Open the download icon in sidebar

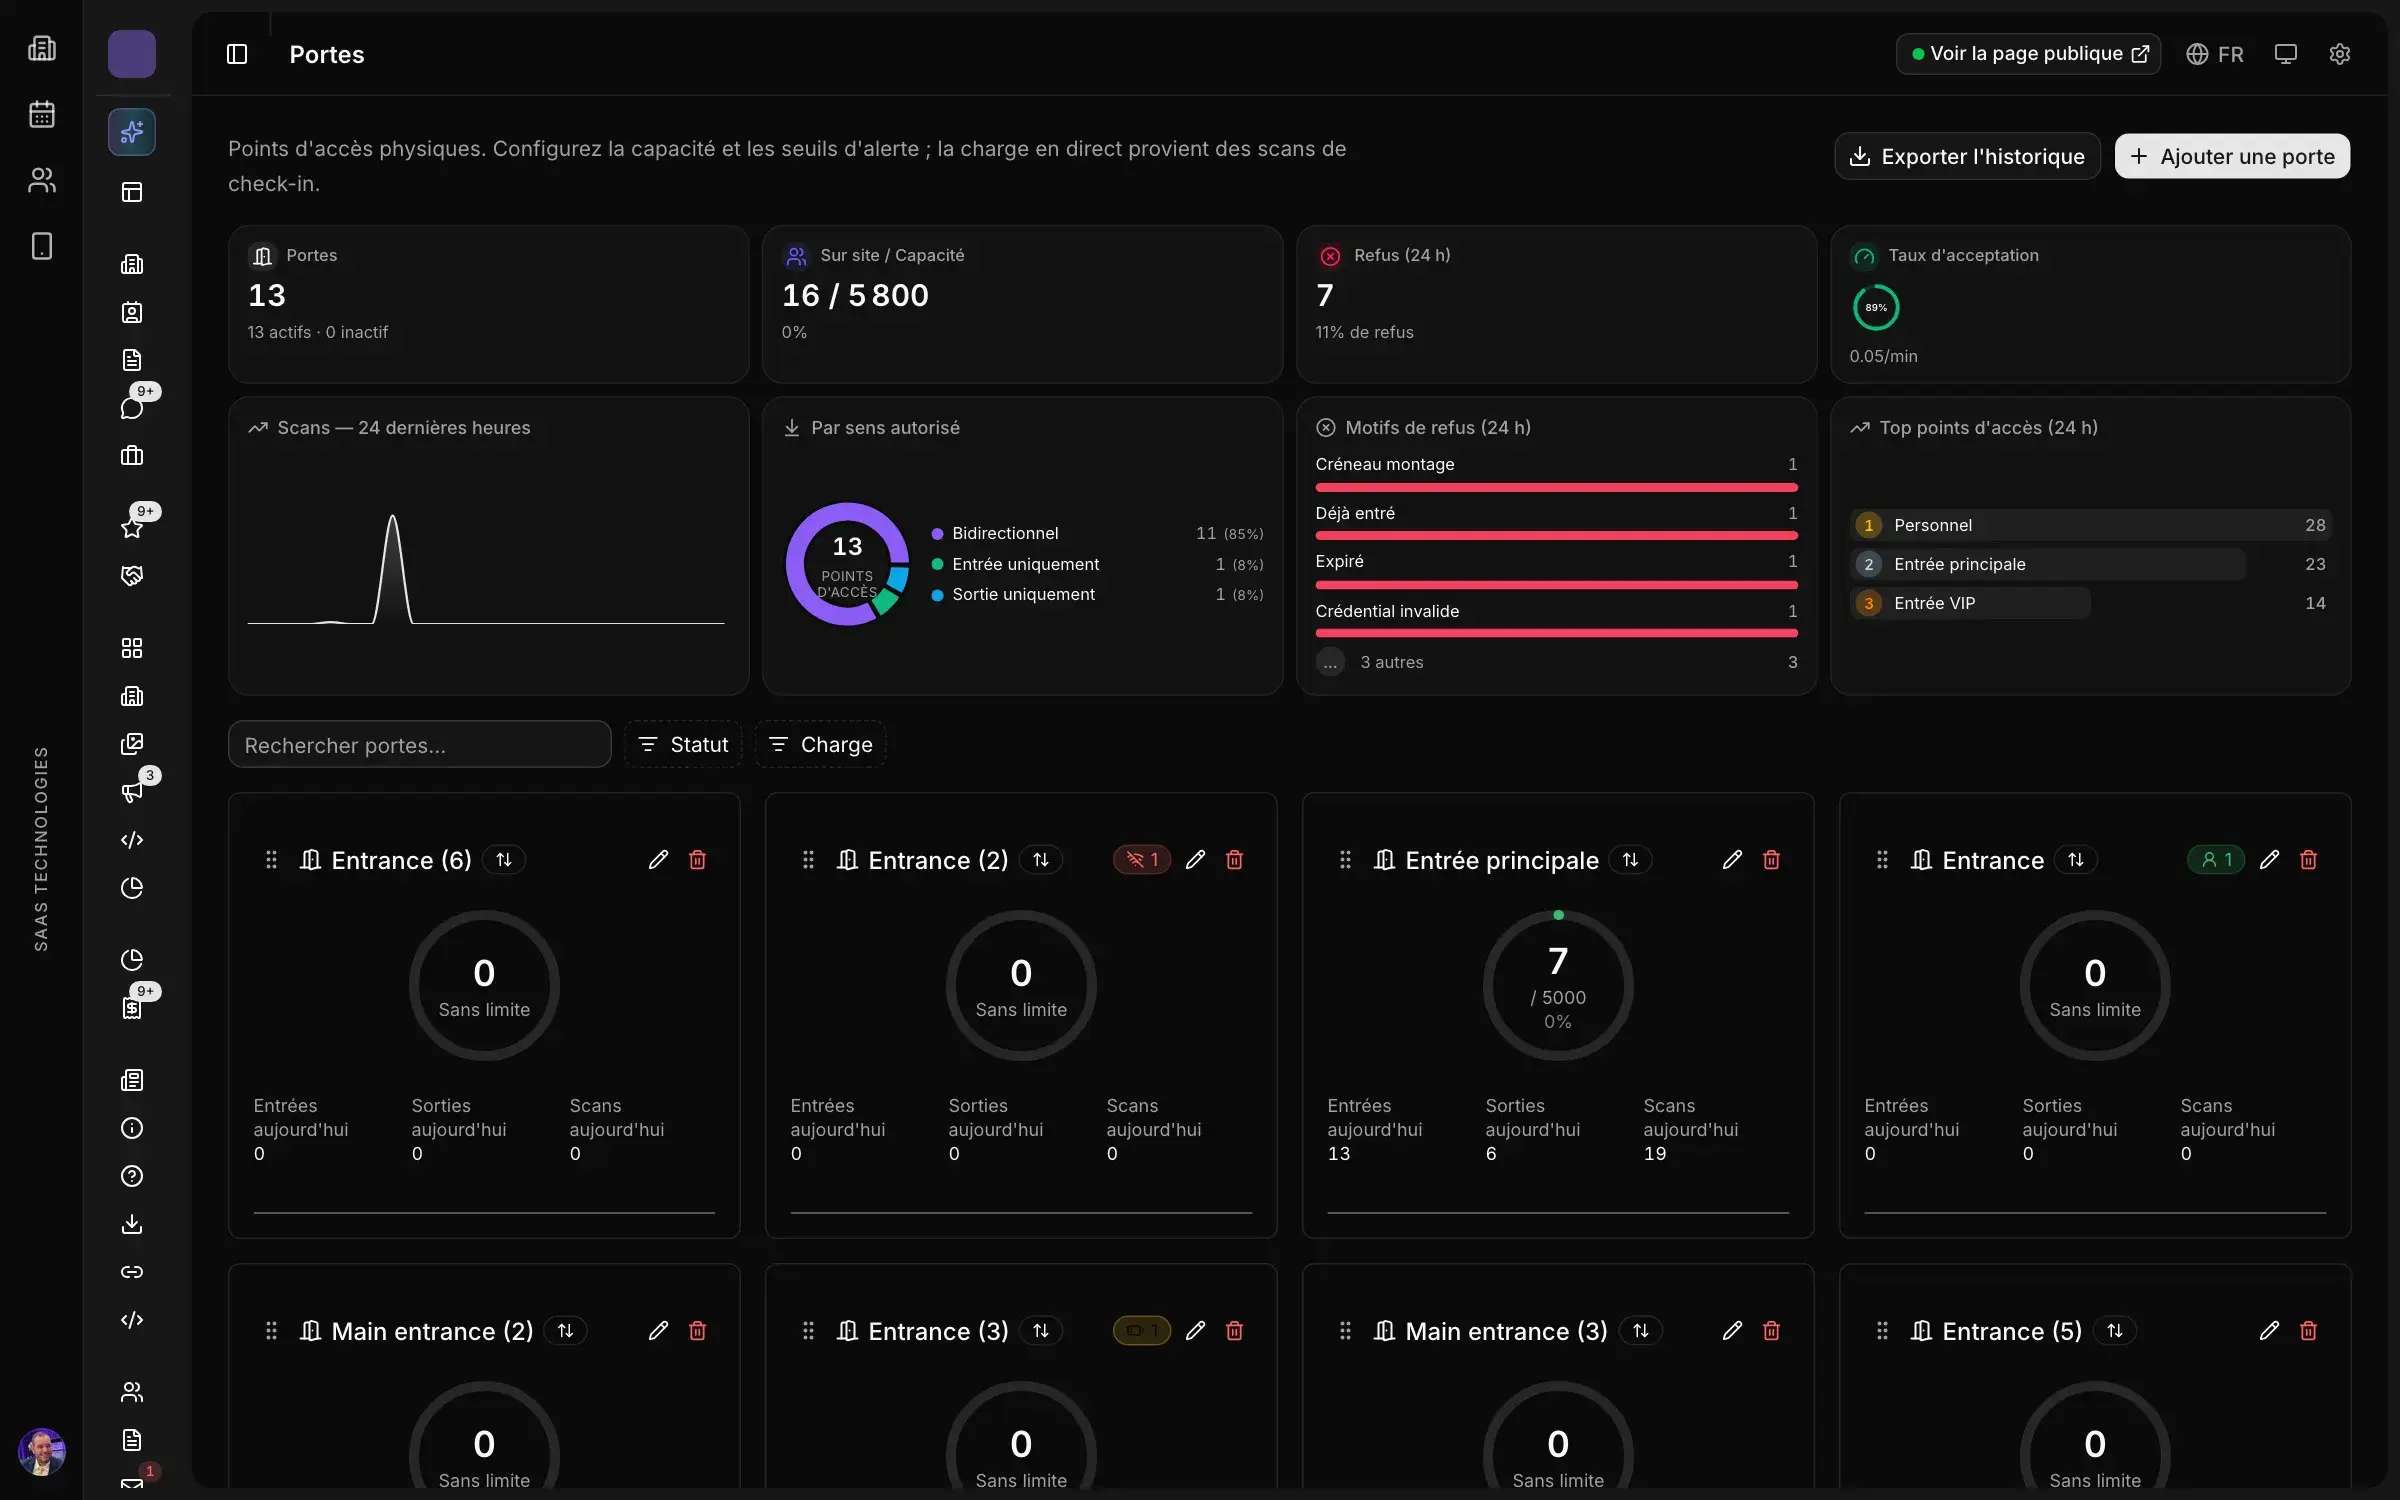click(132, 1224)
